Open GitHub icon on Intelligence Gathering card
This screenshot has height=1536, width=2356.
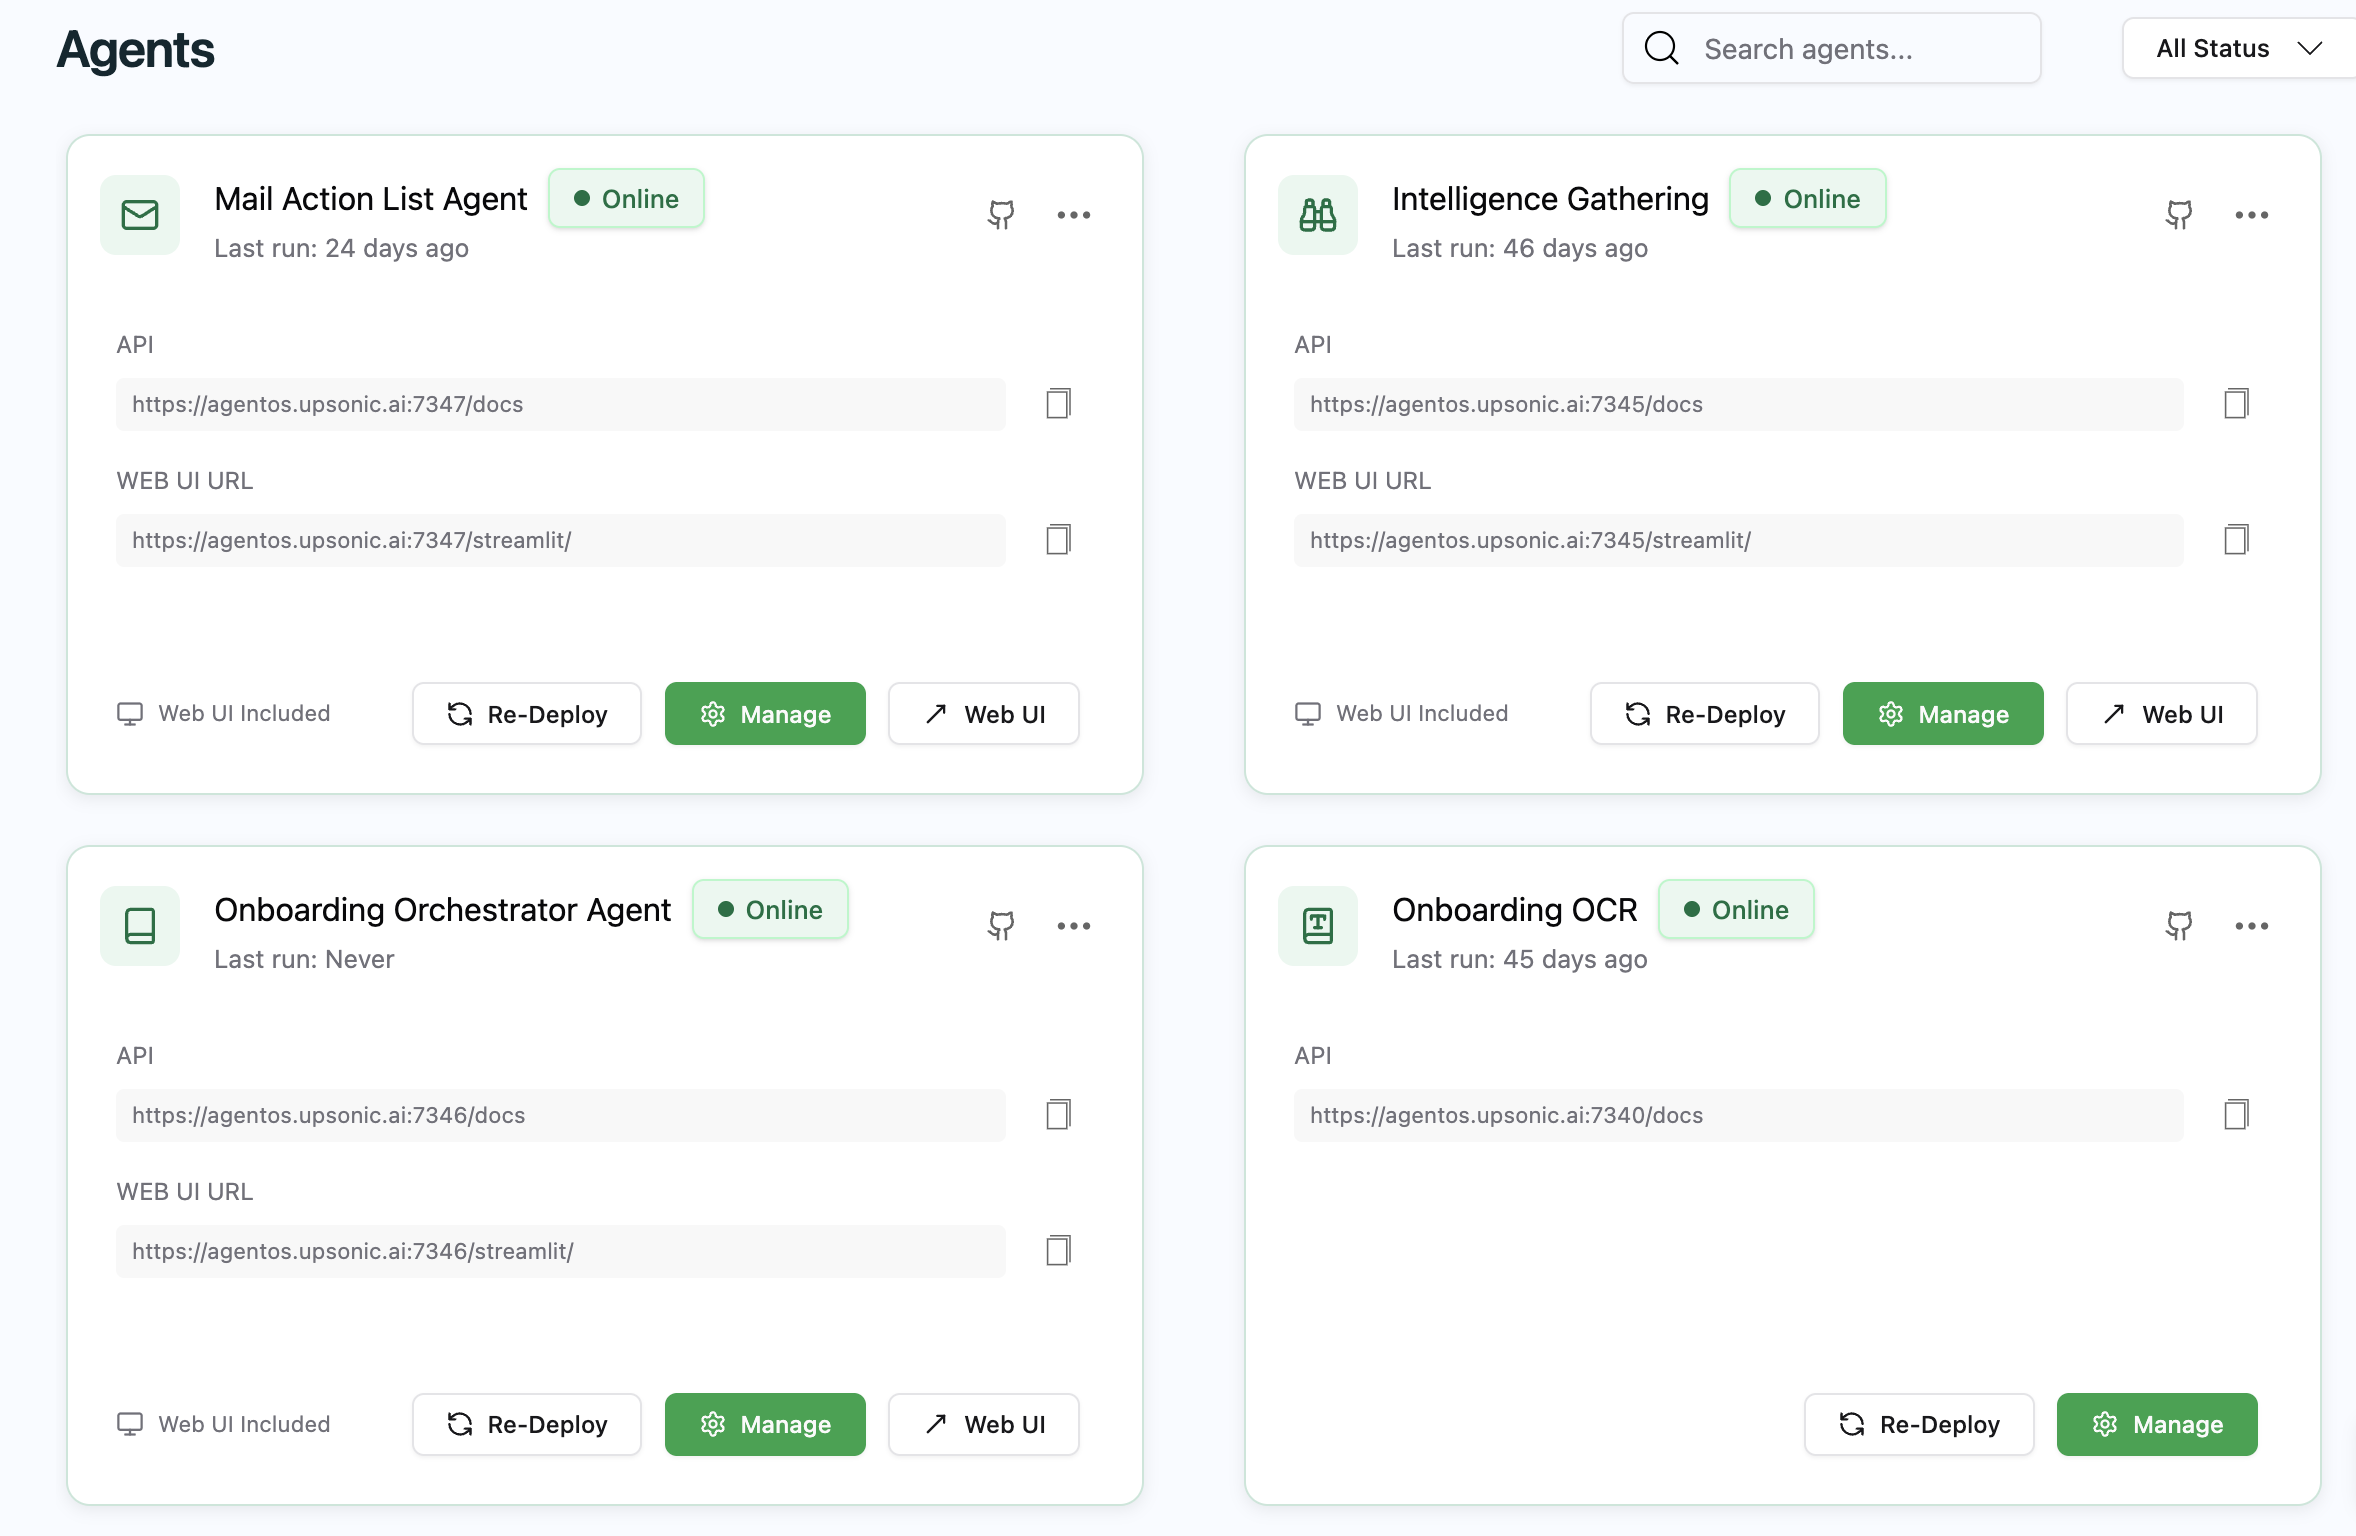tap(2179, 214)
